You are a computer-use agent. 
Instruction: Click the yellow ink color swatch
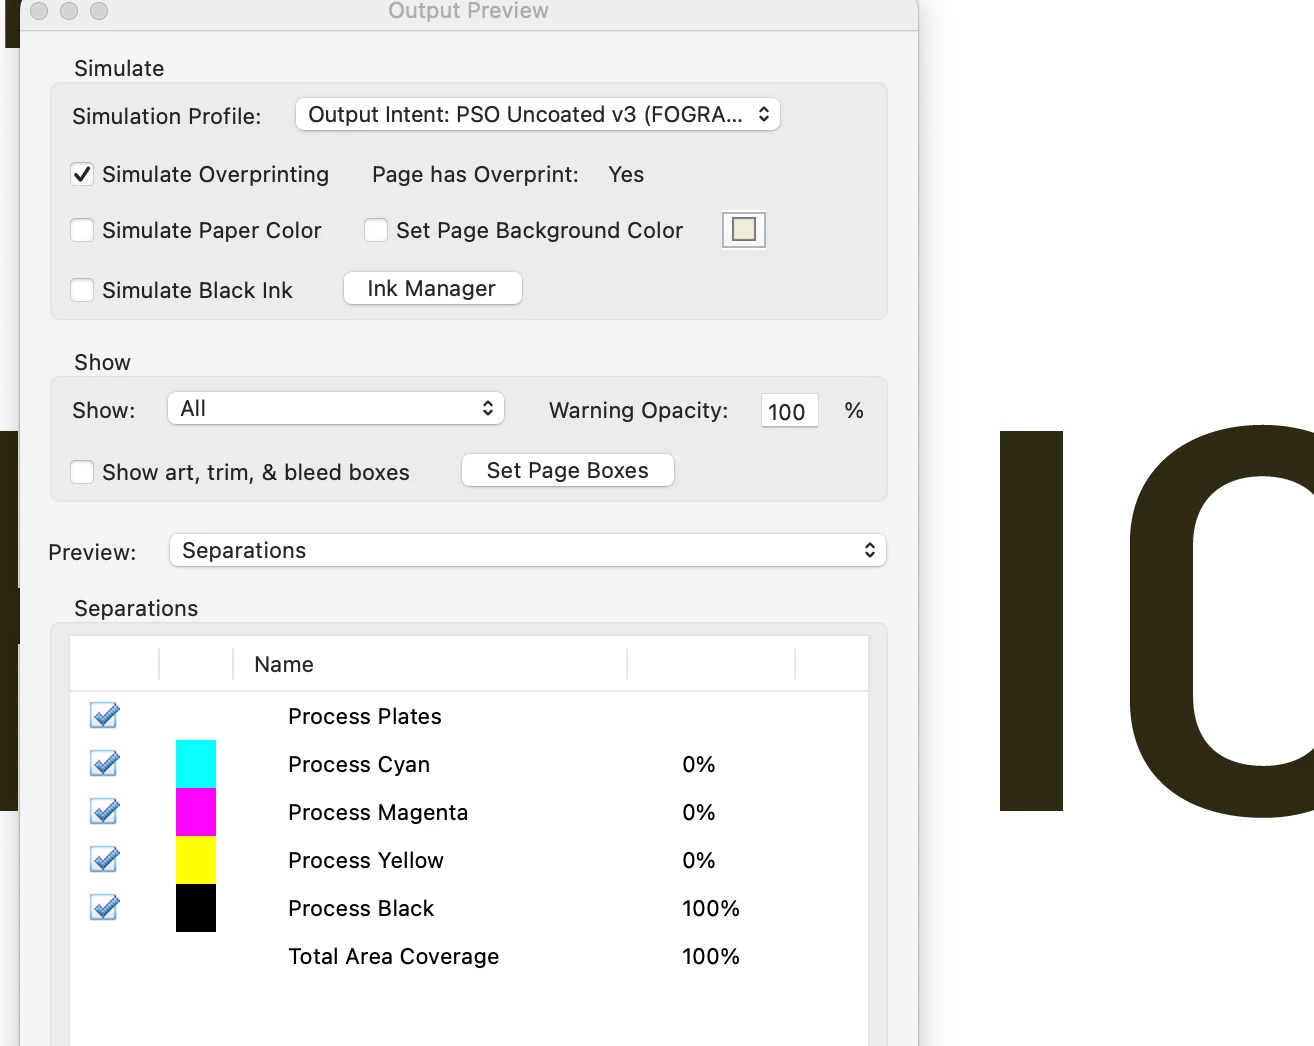(x=196, y=860)
